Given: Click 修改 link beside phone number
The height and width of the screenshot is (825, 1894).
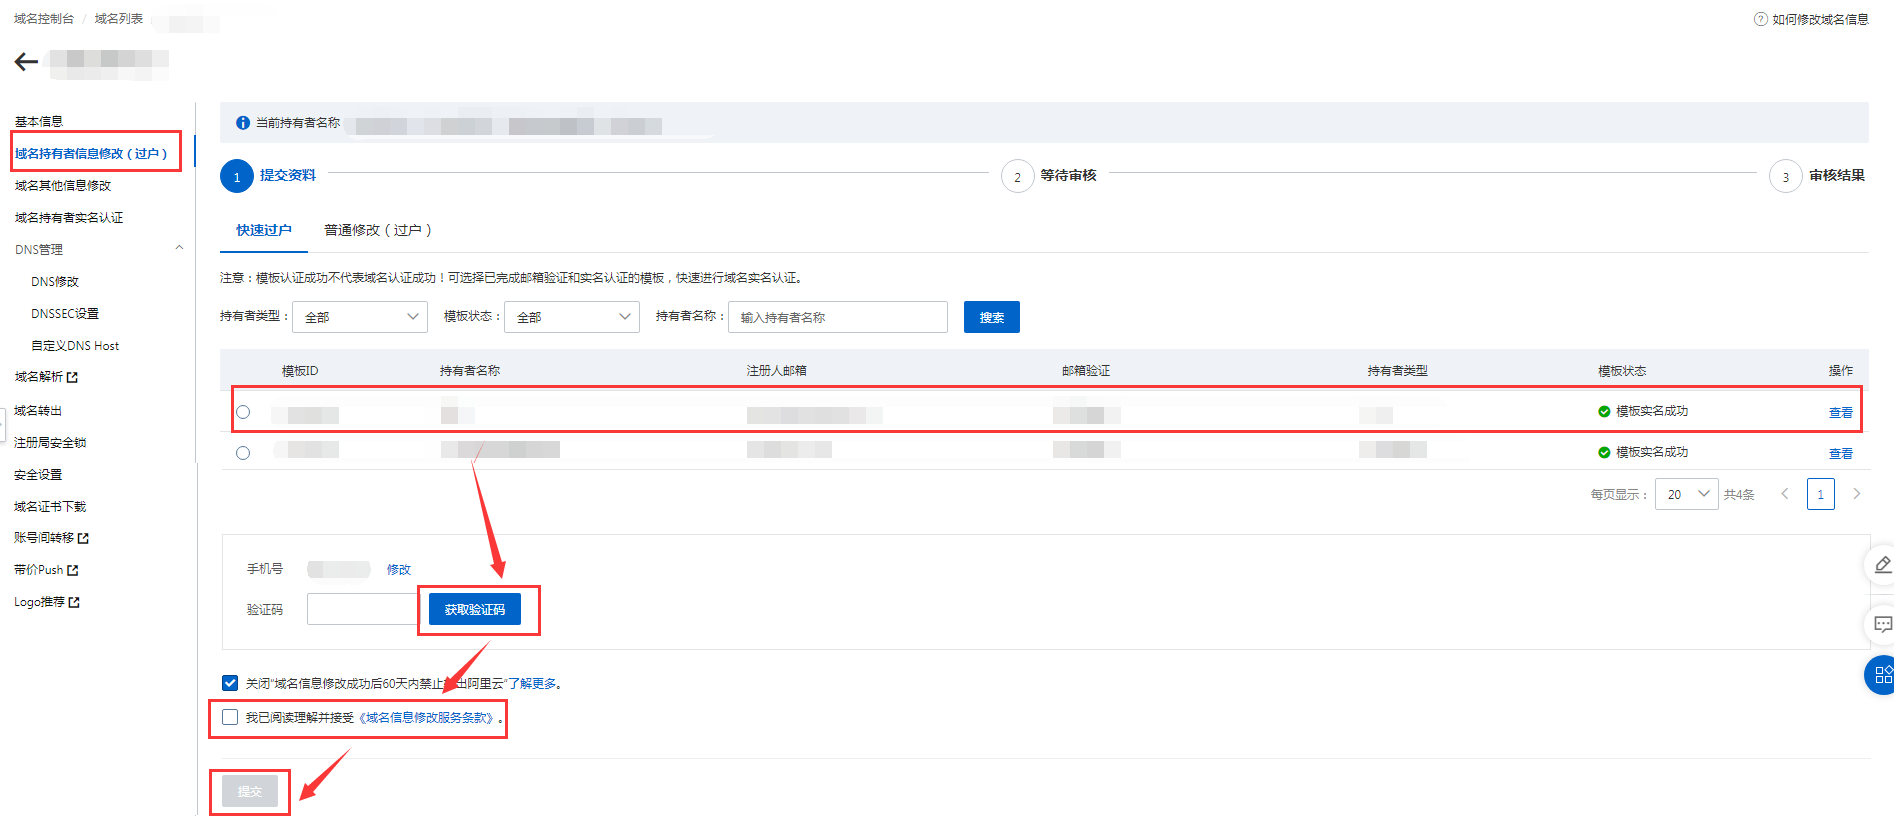Looking at the screenshot, I should tap(399, 570).
